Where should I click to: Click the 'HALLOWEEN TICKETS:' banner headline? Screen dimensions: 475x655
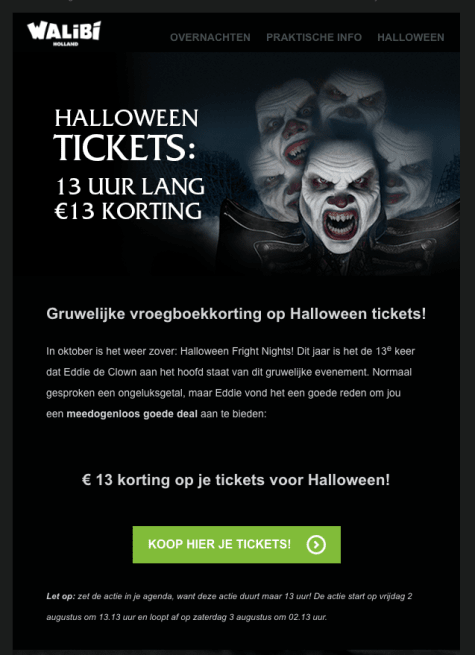(x=127, y=135)
